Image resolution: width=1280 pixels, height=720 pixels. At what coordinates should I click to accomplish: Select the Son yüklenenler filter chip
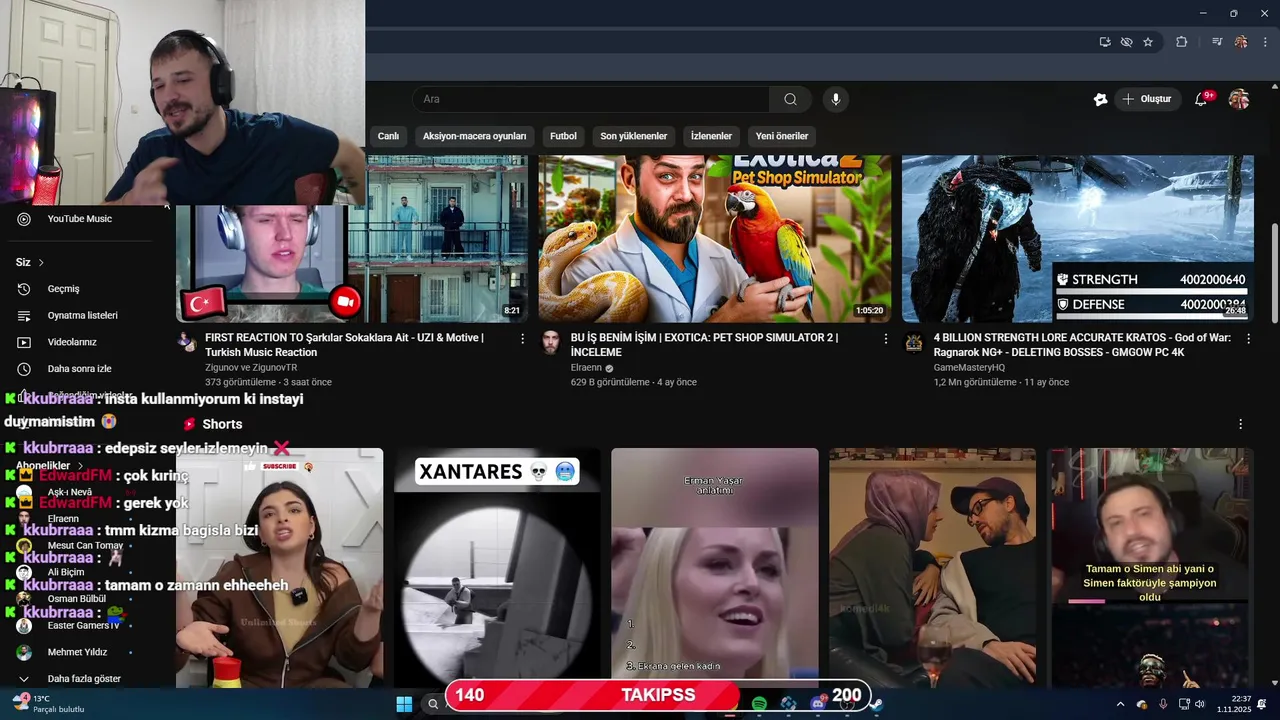point(633,136)
